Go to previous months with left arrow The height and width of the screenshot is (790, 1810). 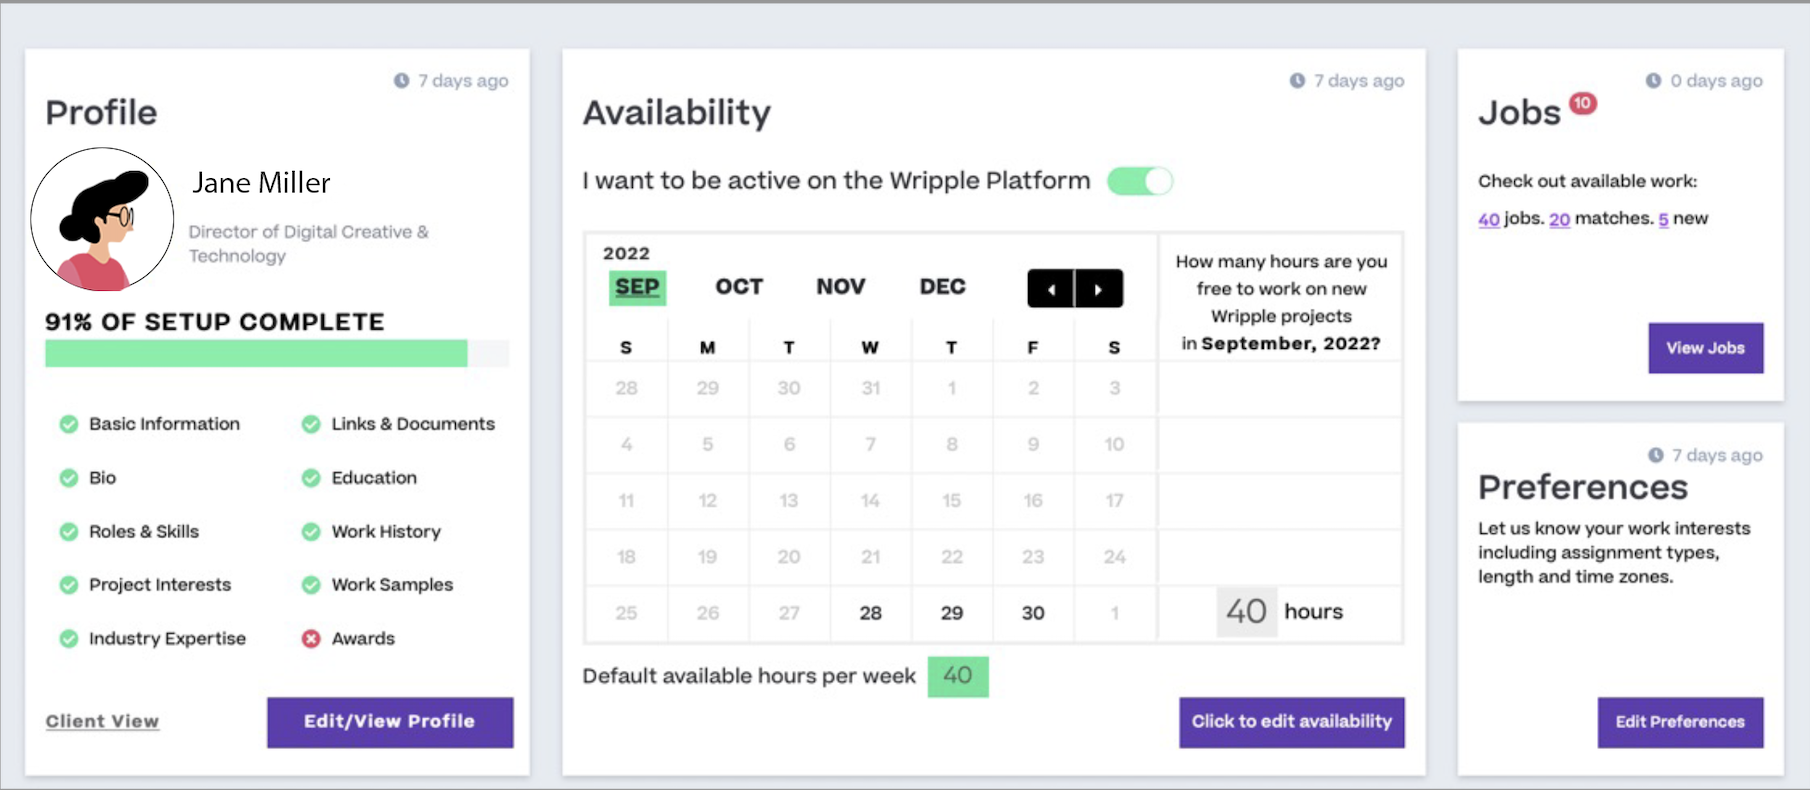[1051, 289]
